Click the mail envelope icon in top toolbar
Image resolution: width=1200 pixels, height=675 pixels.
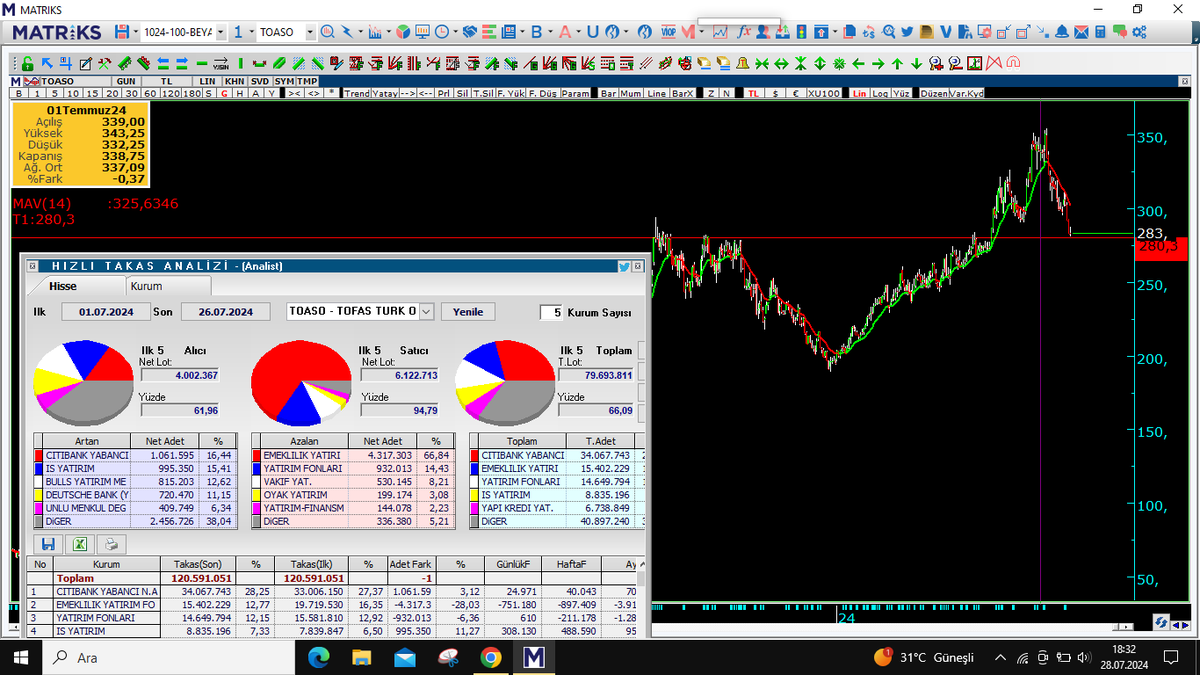tap(1081, 32)
